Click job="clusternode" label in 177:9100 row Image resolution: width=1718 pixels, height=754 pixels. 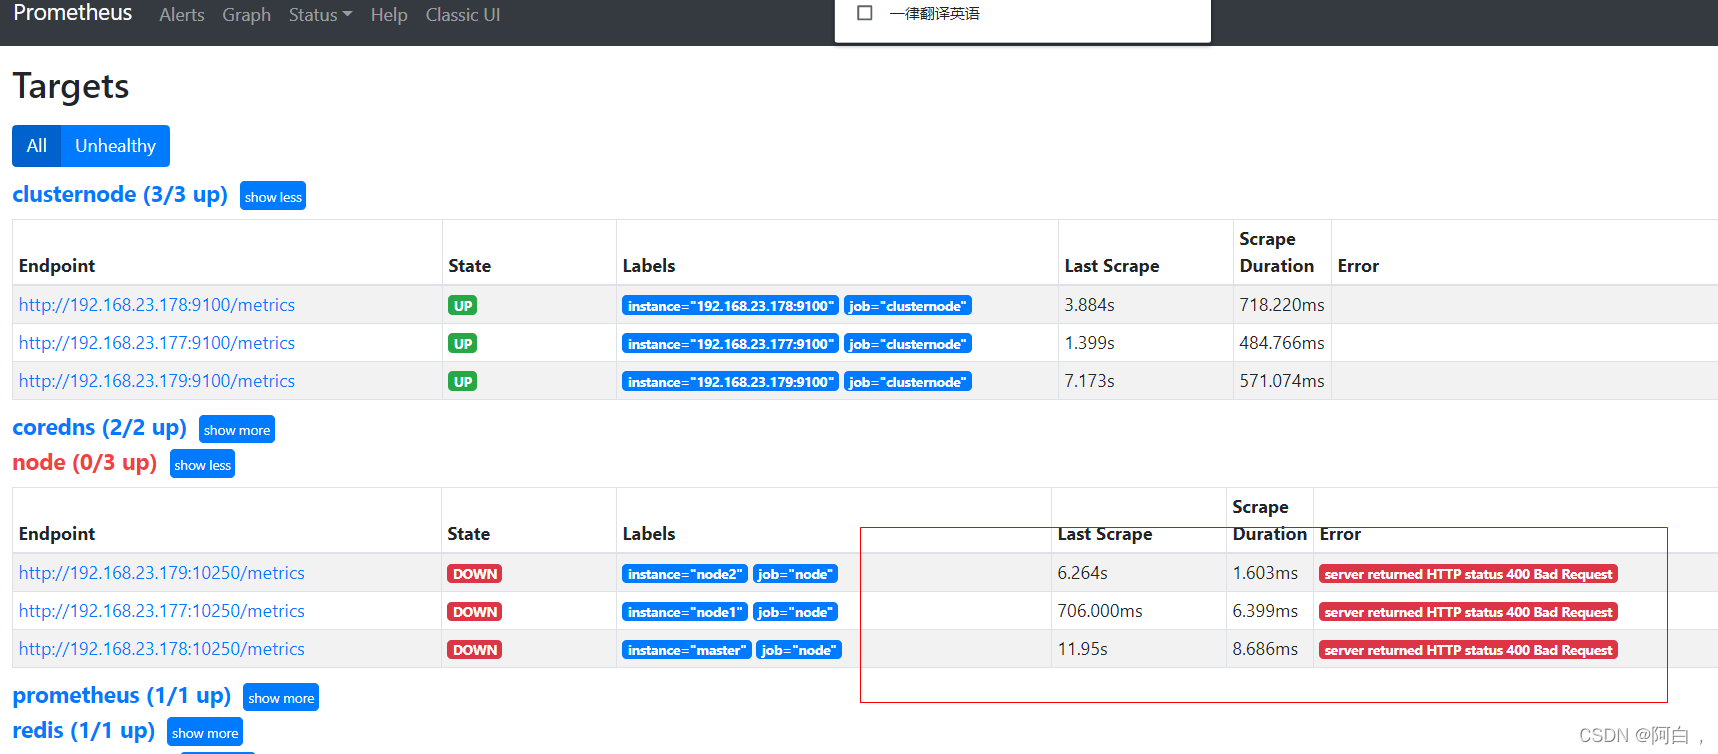point(908,344)
